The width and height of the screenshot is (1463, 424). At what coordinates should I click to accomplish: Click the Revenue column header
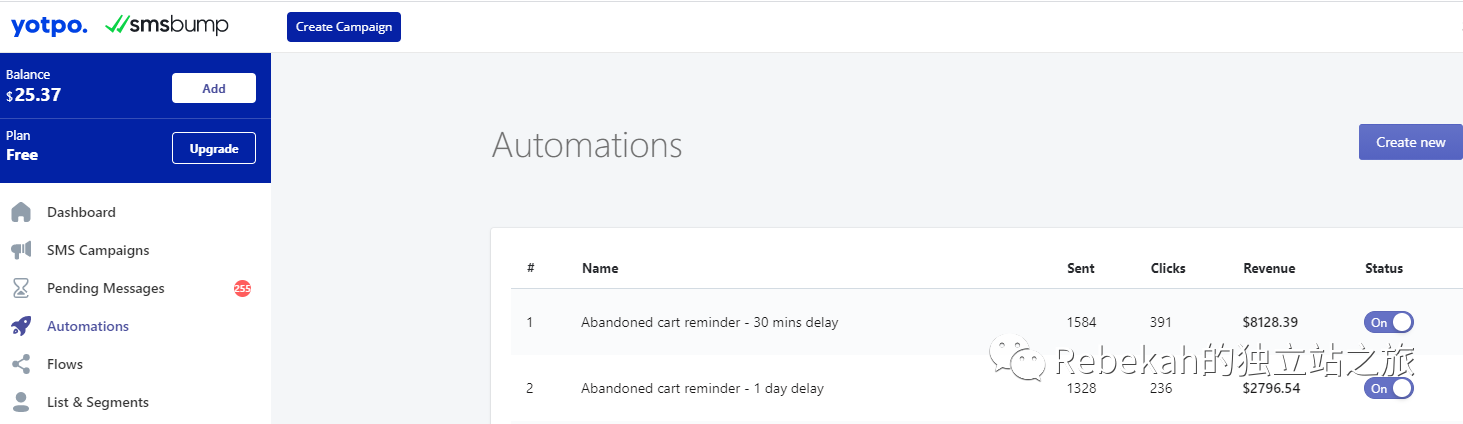[1269, 268]
